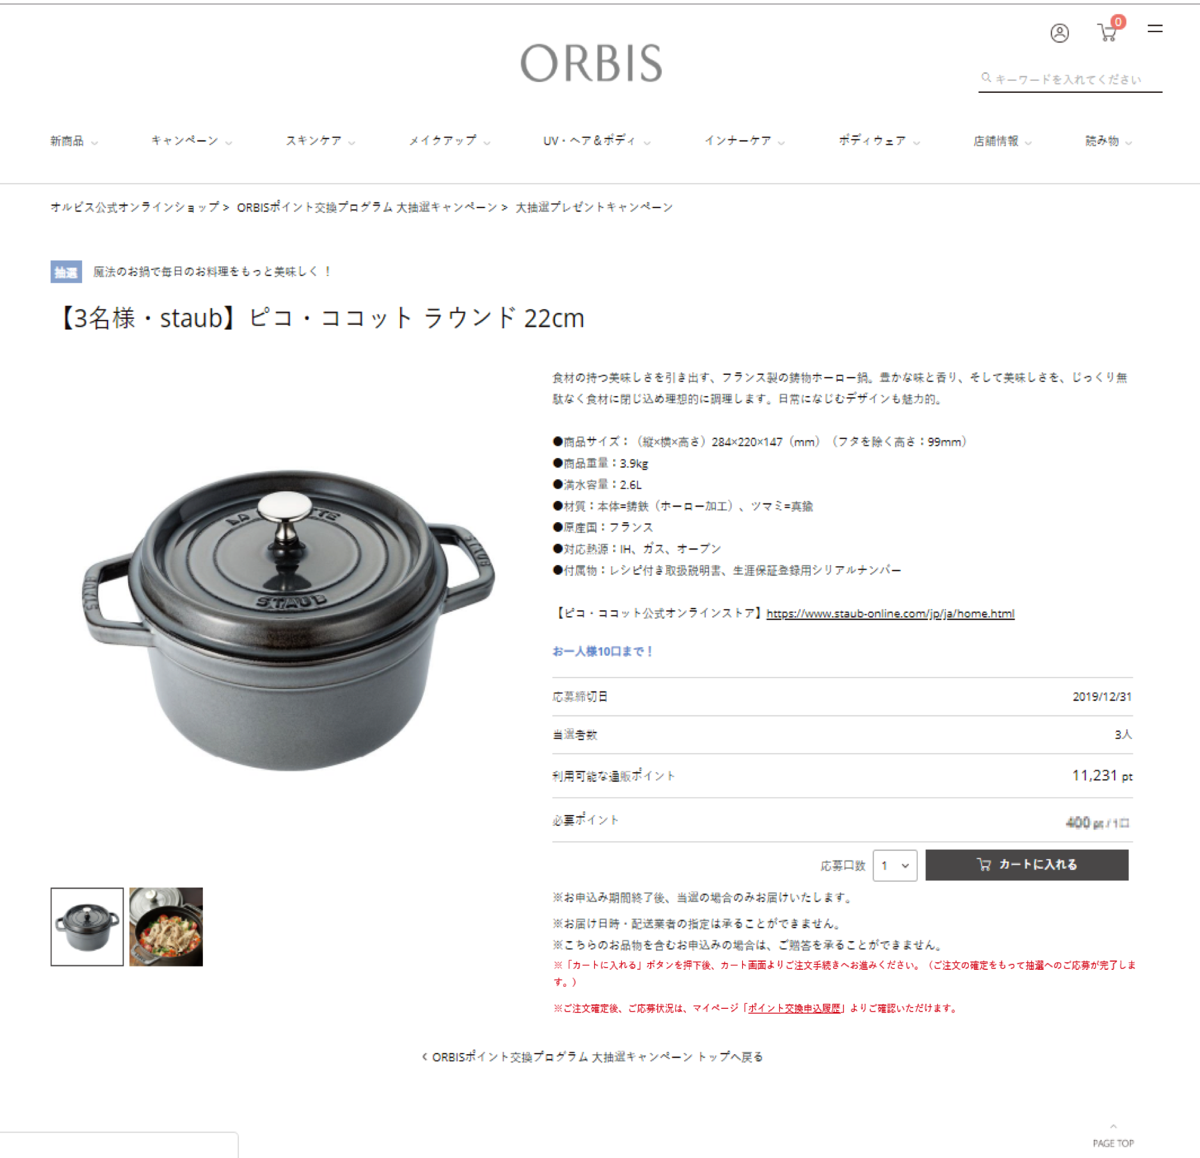Open the hamburger menu icon
The image size is (1200, 1158).
point(1155,29)
